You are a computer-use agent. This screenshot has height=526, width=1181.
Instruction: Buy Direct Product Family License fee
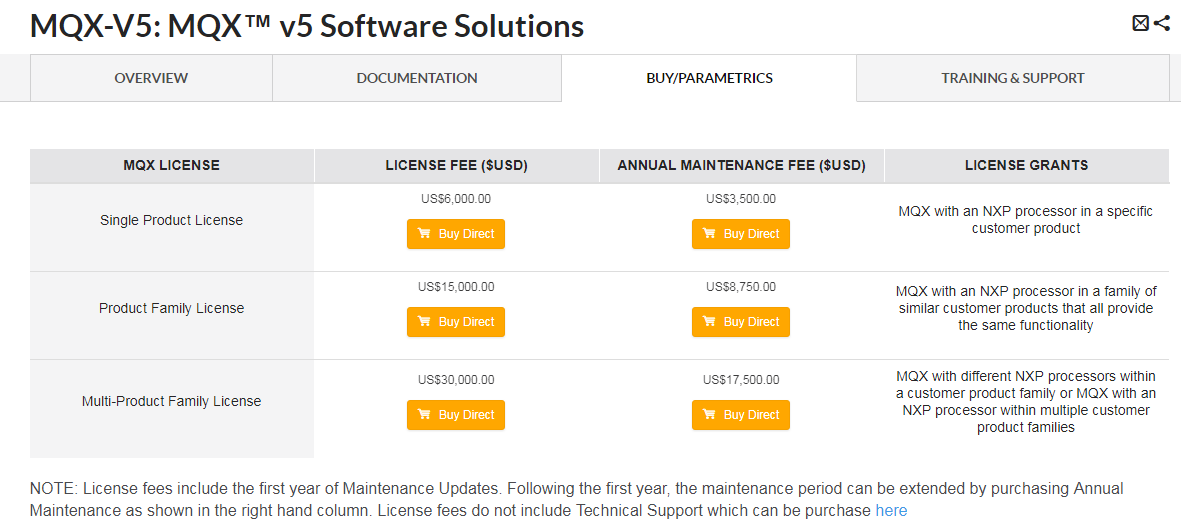456,322
